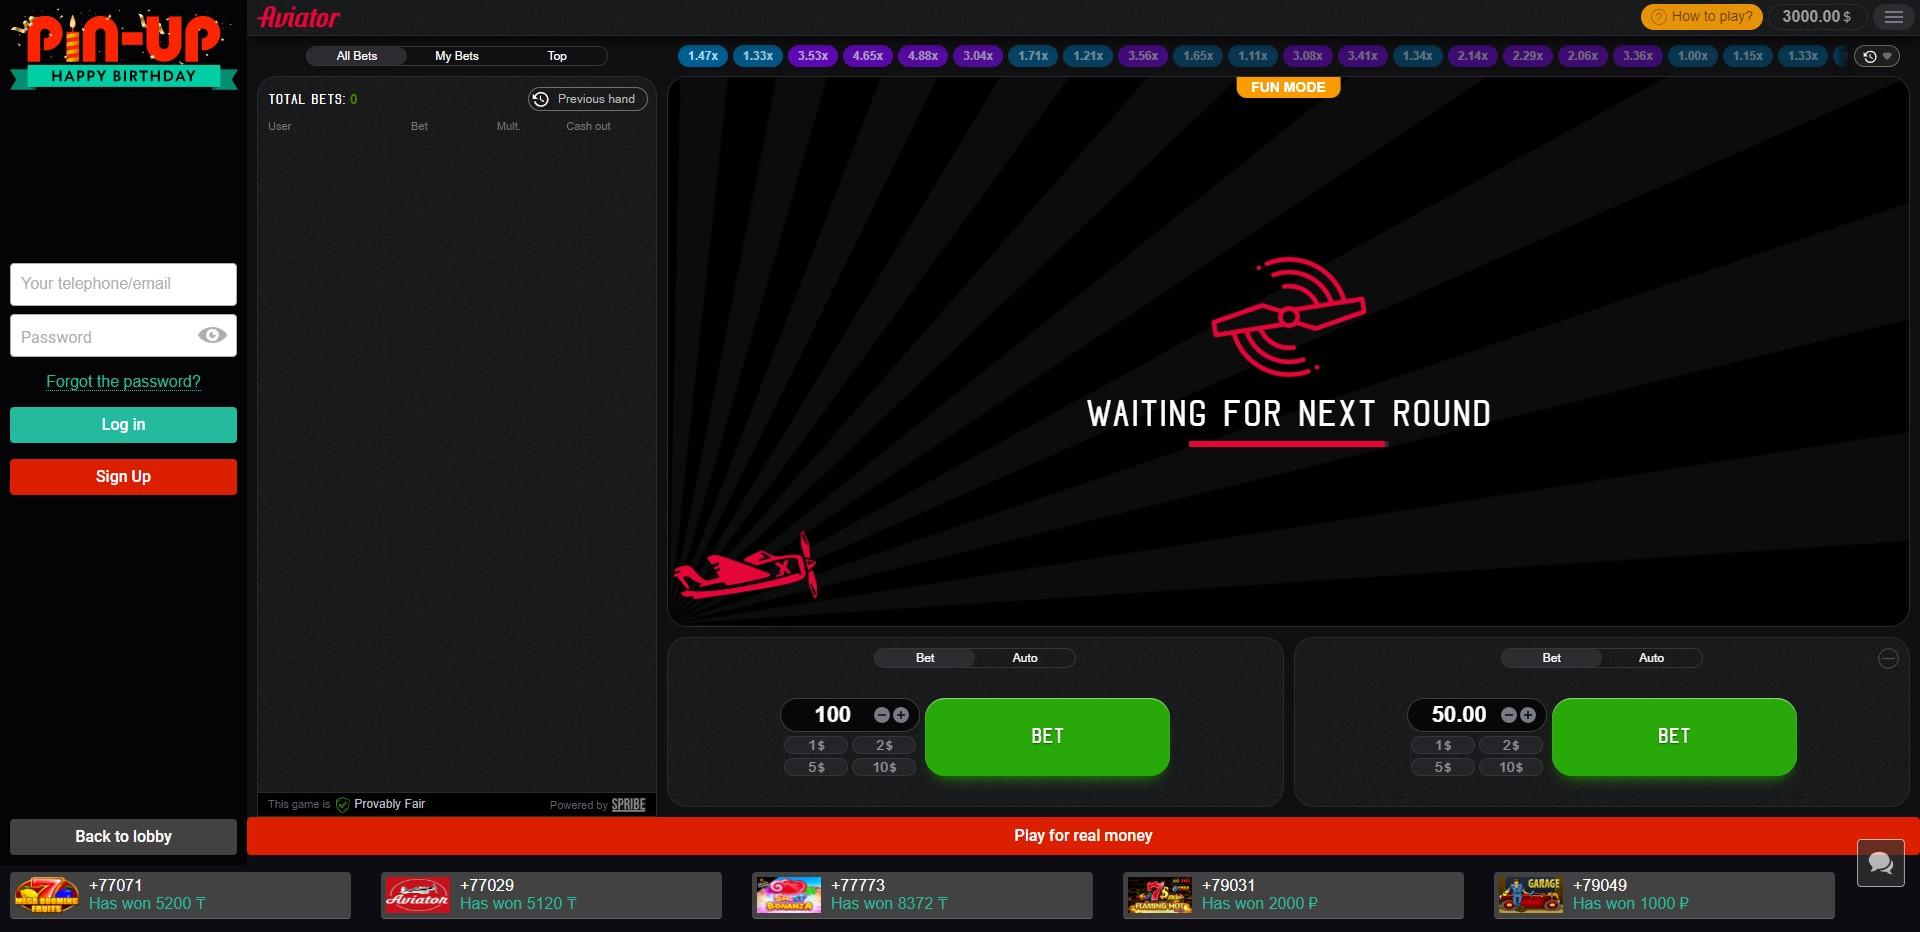
Task: Click the 4.88x multiplier history badge
Action: 923,56
